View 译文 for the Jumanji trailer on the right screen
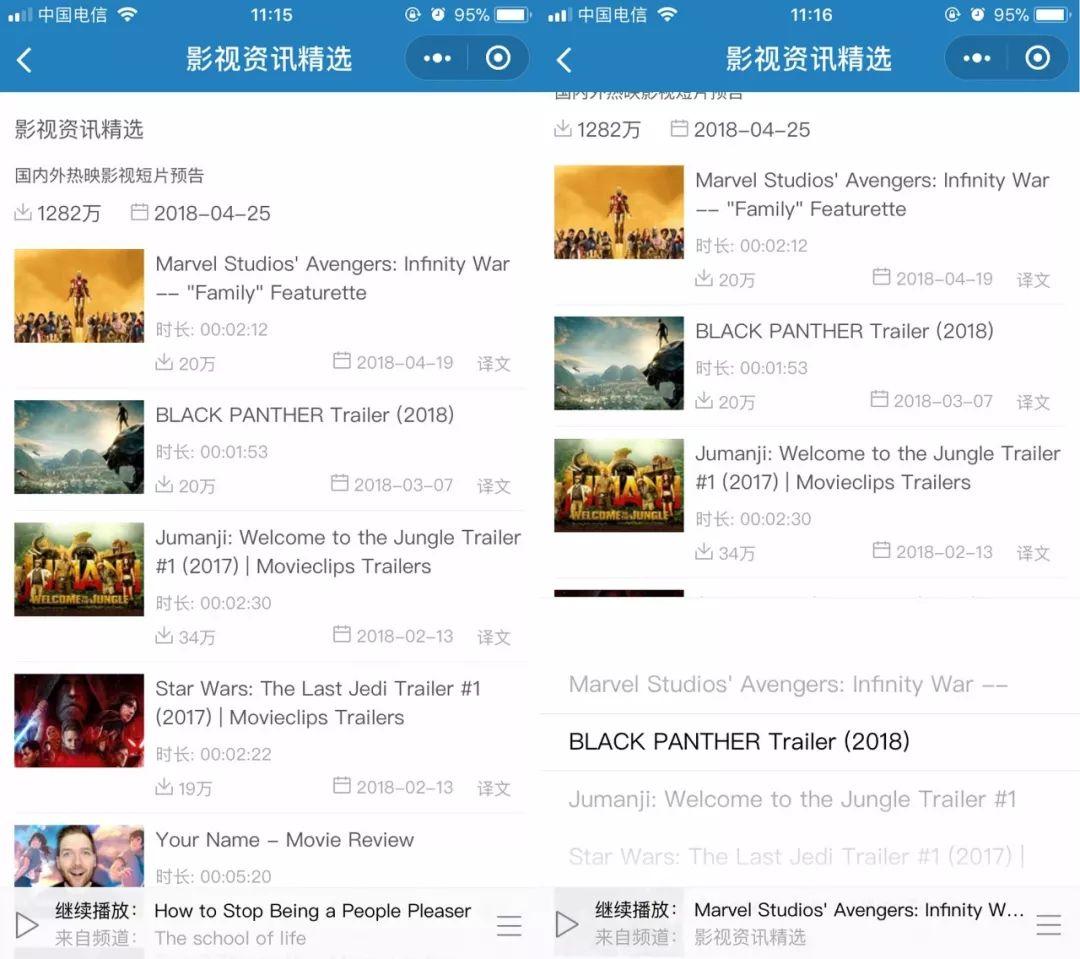The height and width of the screenshot is (959, 1080). click(x=1033, y=553)
